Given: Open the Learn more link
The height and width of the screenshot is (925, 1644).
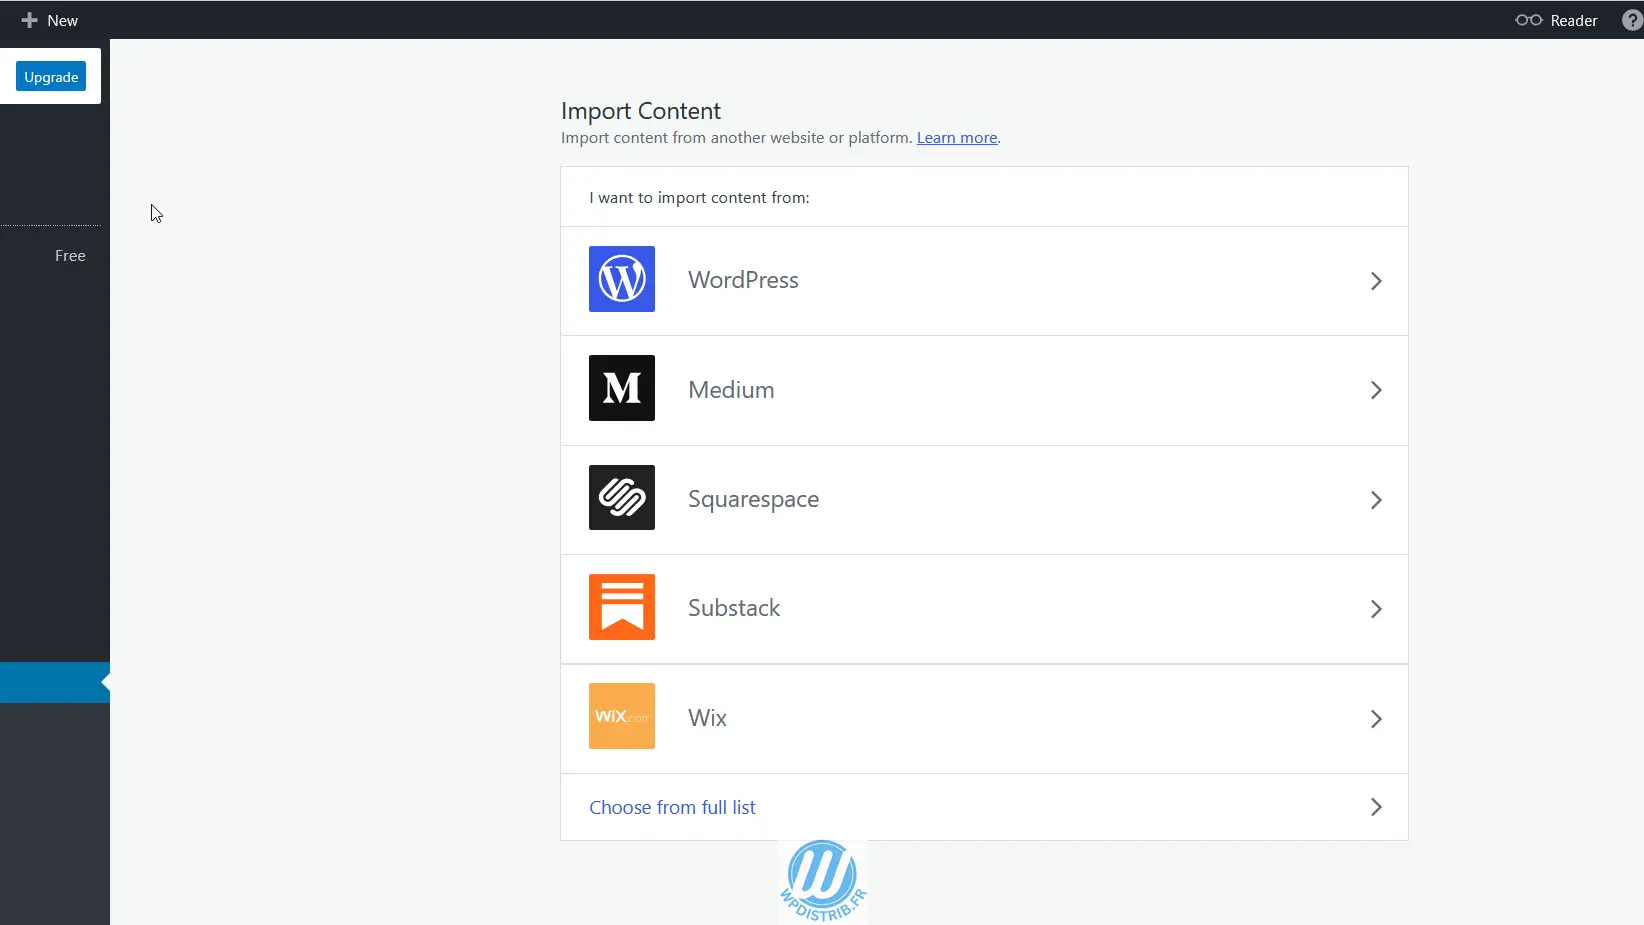Looking at the screenshot, I should tap(957, 138).
